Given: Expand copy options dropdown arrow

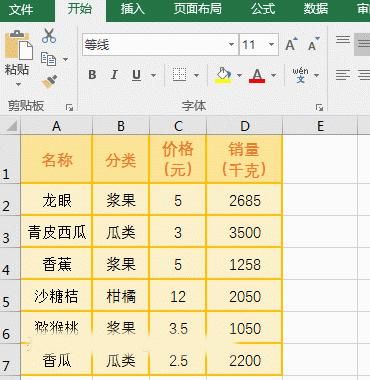Looking at the screenshot, I should pos(65,60).
